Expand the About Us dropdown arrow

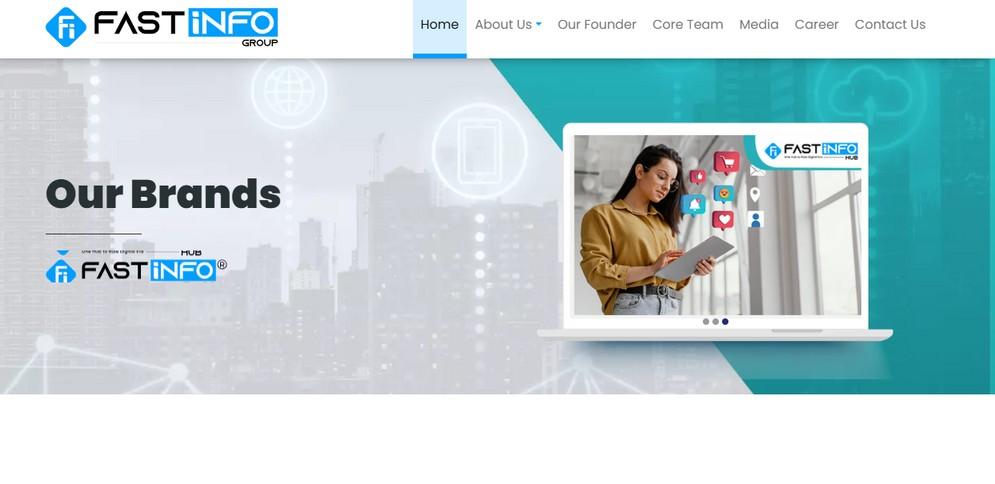539,25
